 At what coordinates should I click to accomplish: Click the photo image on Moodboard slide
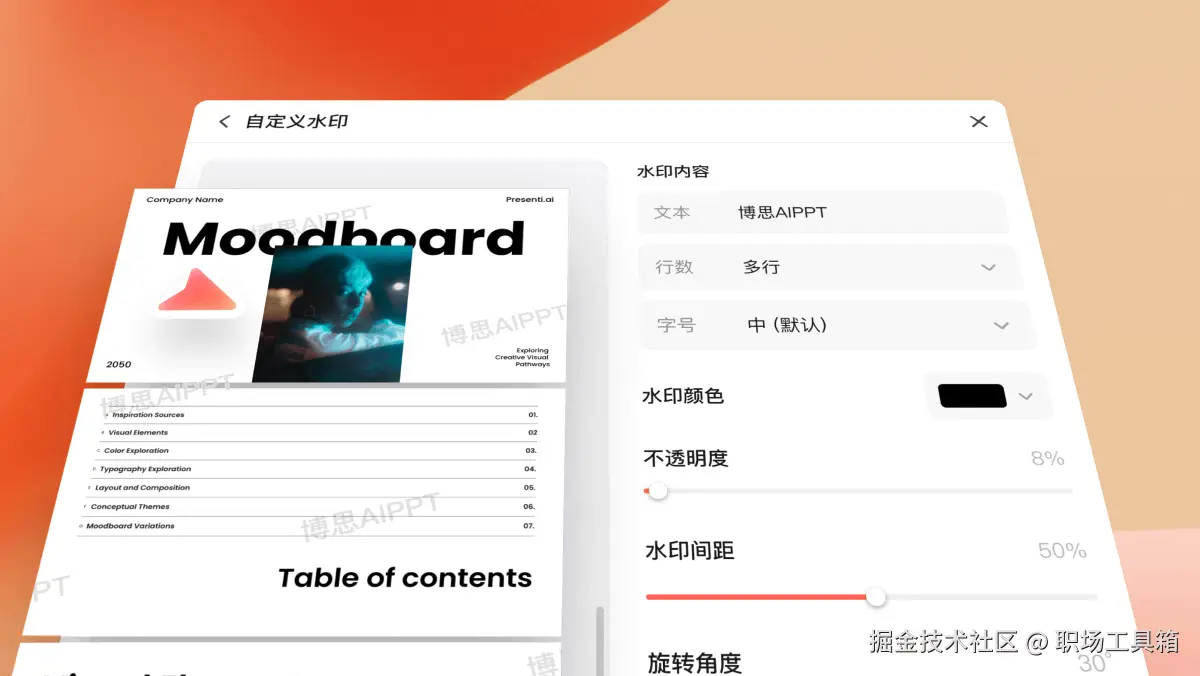pos(333,314)
